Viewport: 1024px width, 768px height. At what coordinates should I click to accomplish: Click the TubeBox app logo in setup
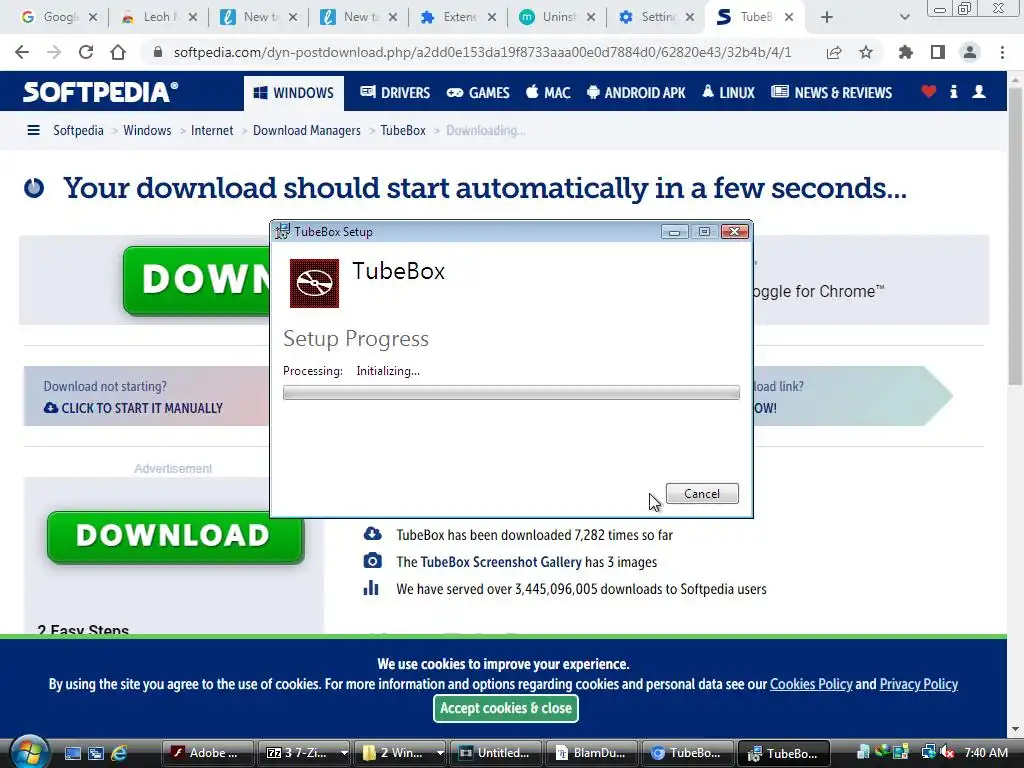pos(314,283)
